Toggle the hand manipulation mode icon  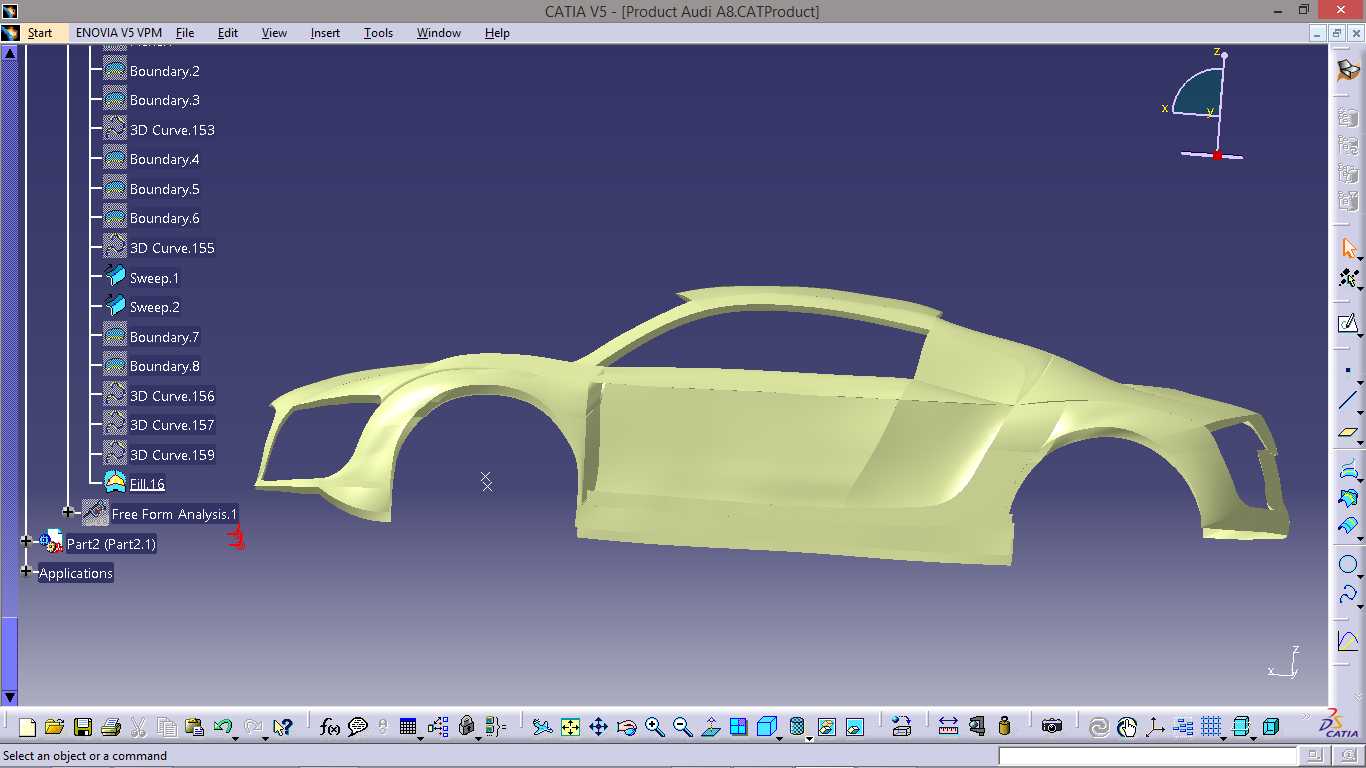(1127, 727)
